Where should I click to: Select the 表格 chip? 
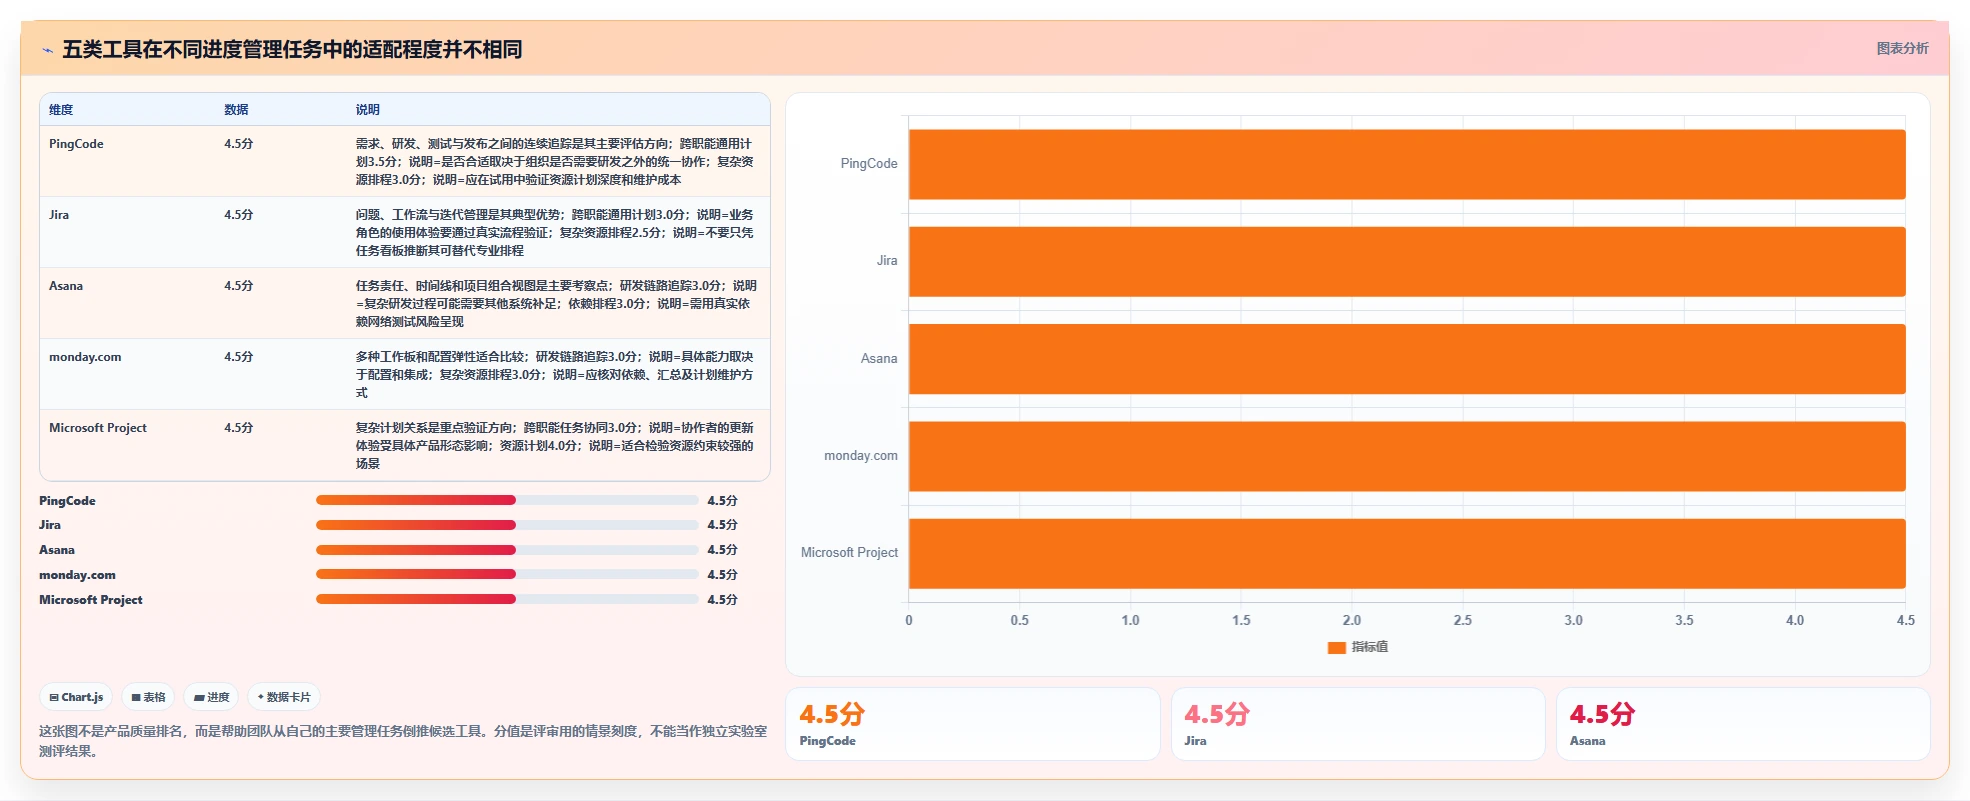[148, 697]
